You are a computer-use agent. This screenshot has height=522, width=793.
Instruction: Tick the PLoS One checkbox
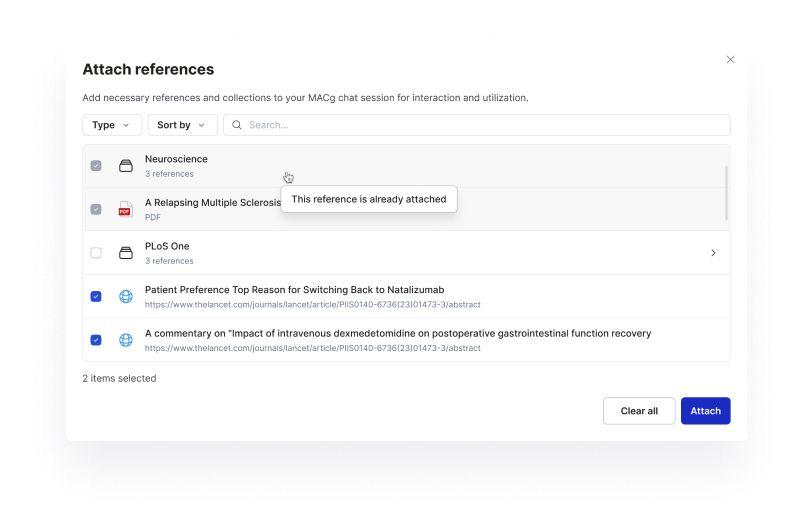96,253
